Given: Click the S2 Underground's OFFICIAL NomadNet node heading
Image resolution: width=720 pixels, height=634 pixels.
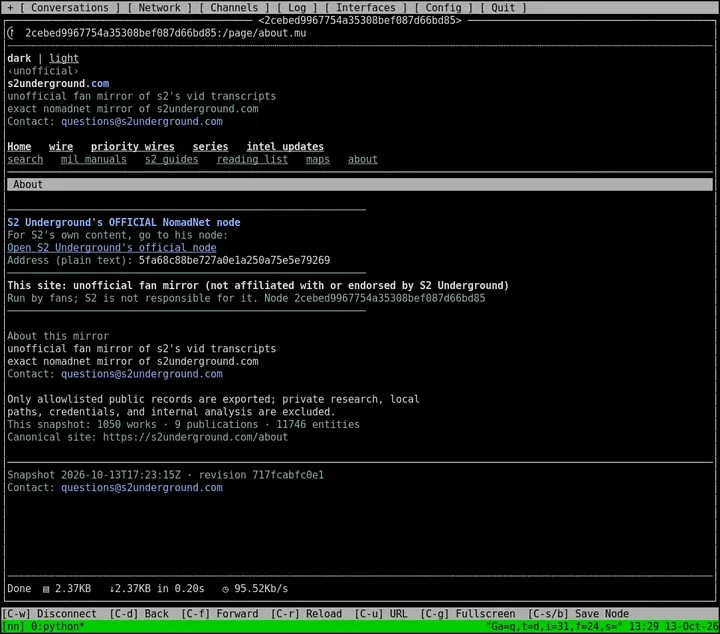Looking at the screenshot, I should pos(124,222).
